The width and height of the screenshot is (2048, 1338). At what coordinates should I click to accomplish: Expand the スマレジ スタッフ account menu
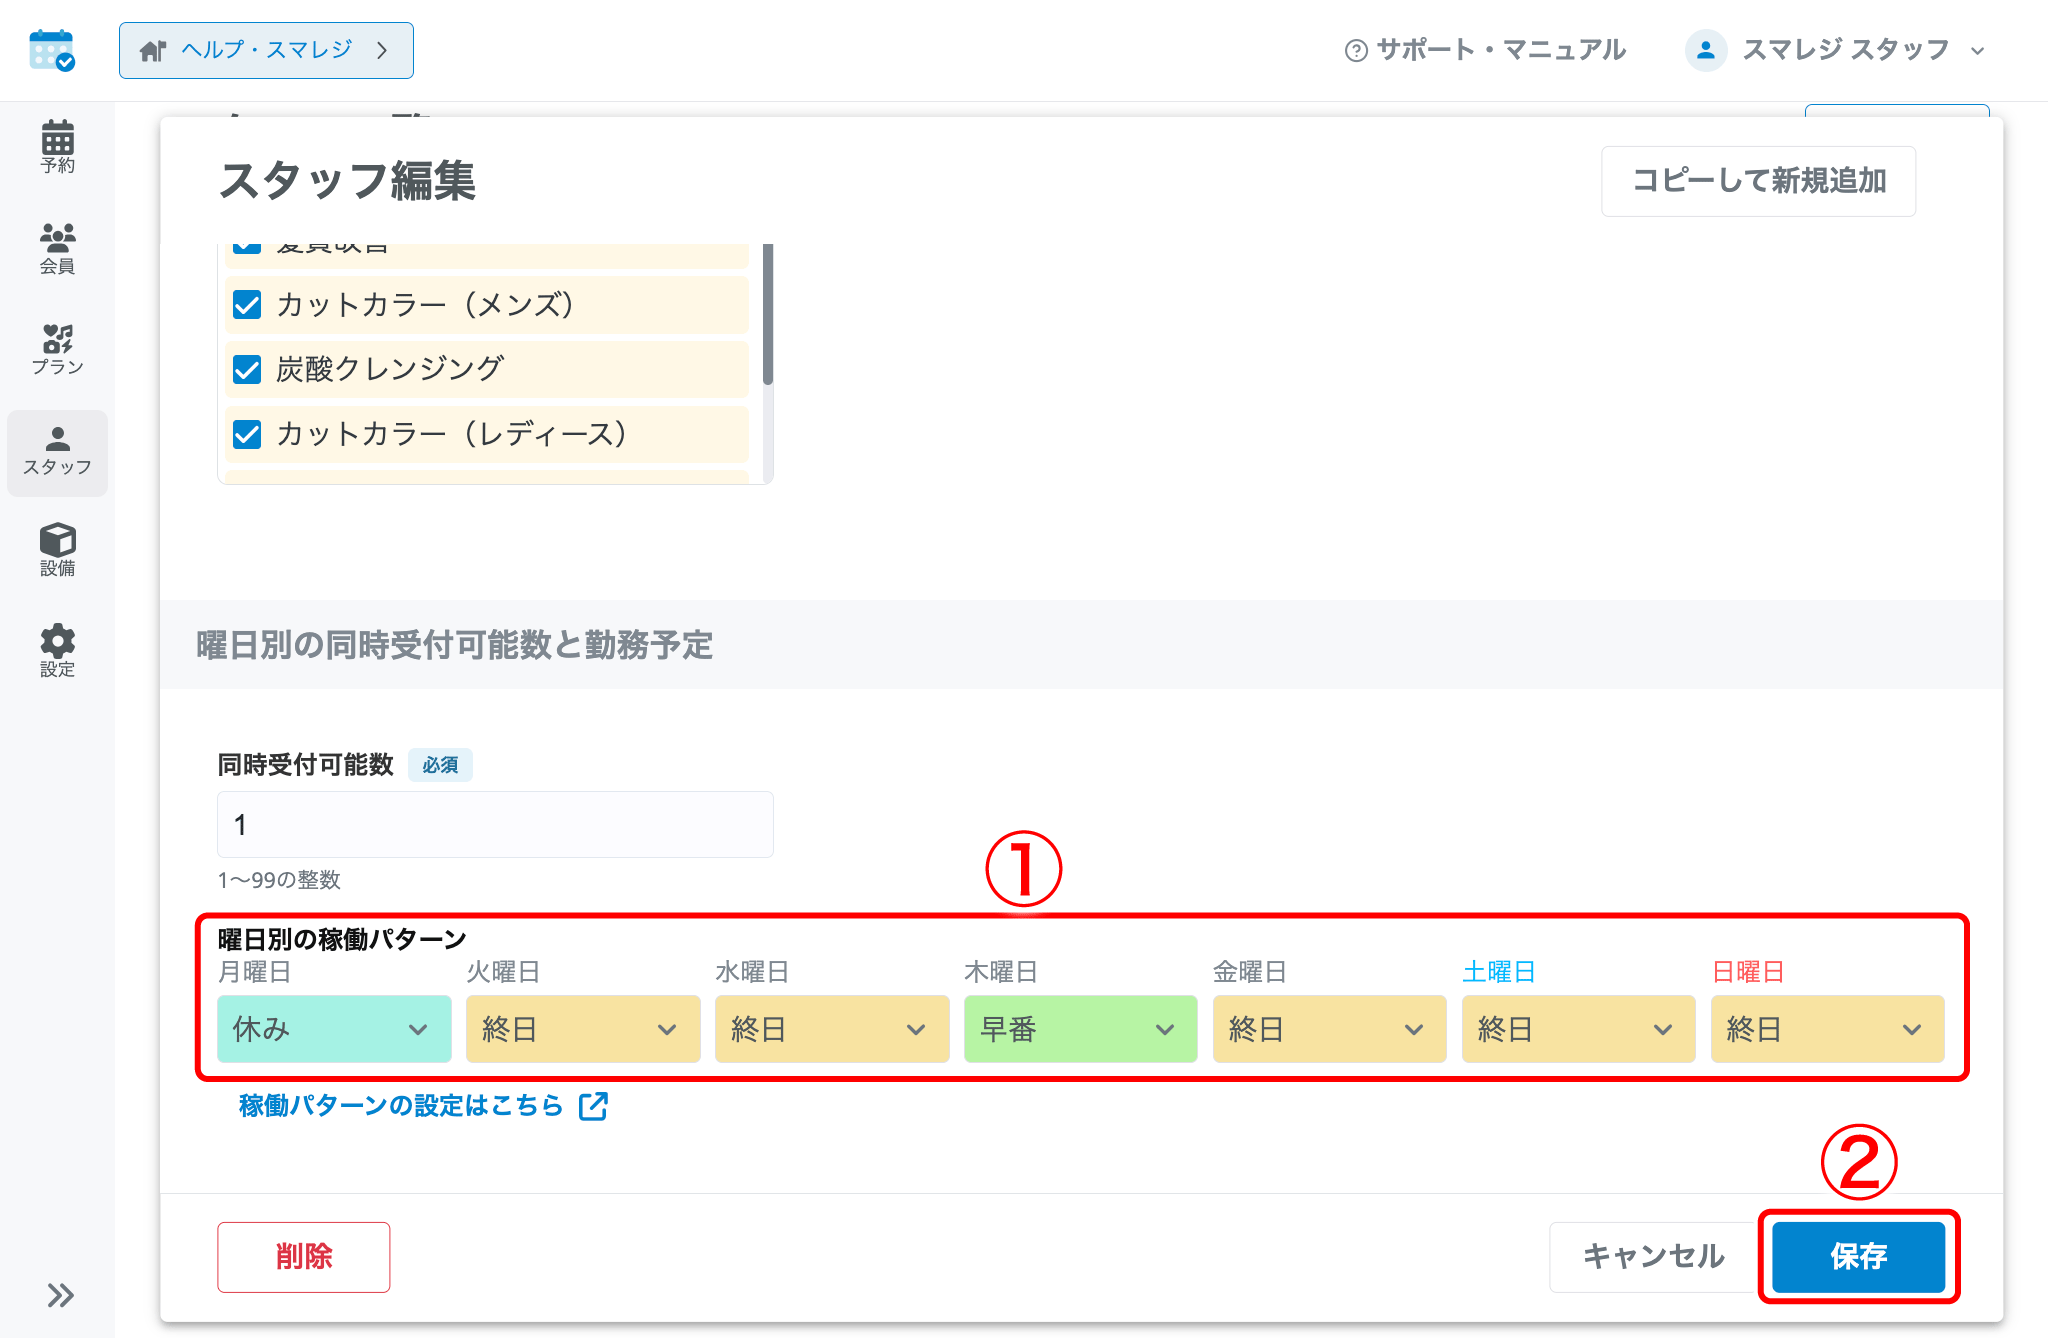pyautogui.click(x=1836, y=50)
